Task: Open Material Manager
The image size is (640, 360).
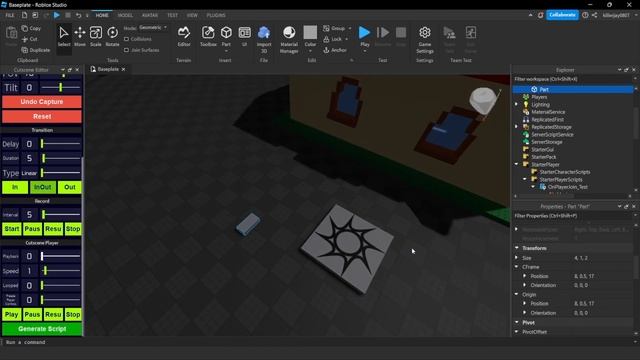Action: (x=289, y=39)
